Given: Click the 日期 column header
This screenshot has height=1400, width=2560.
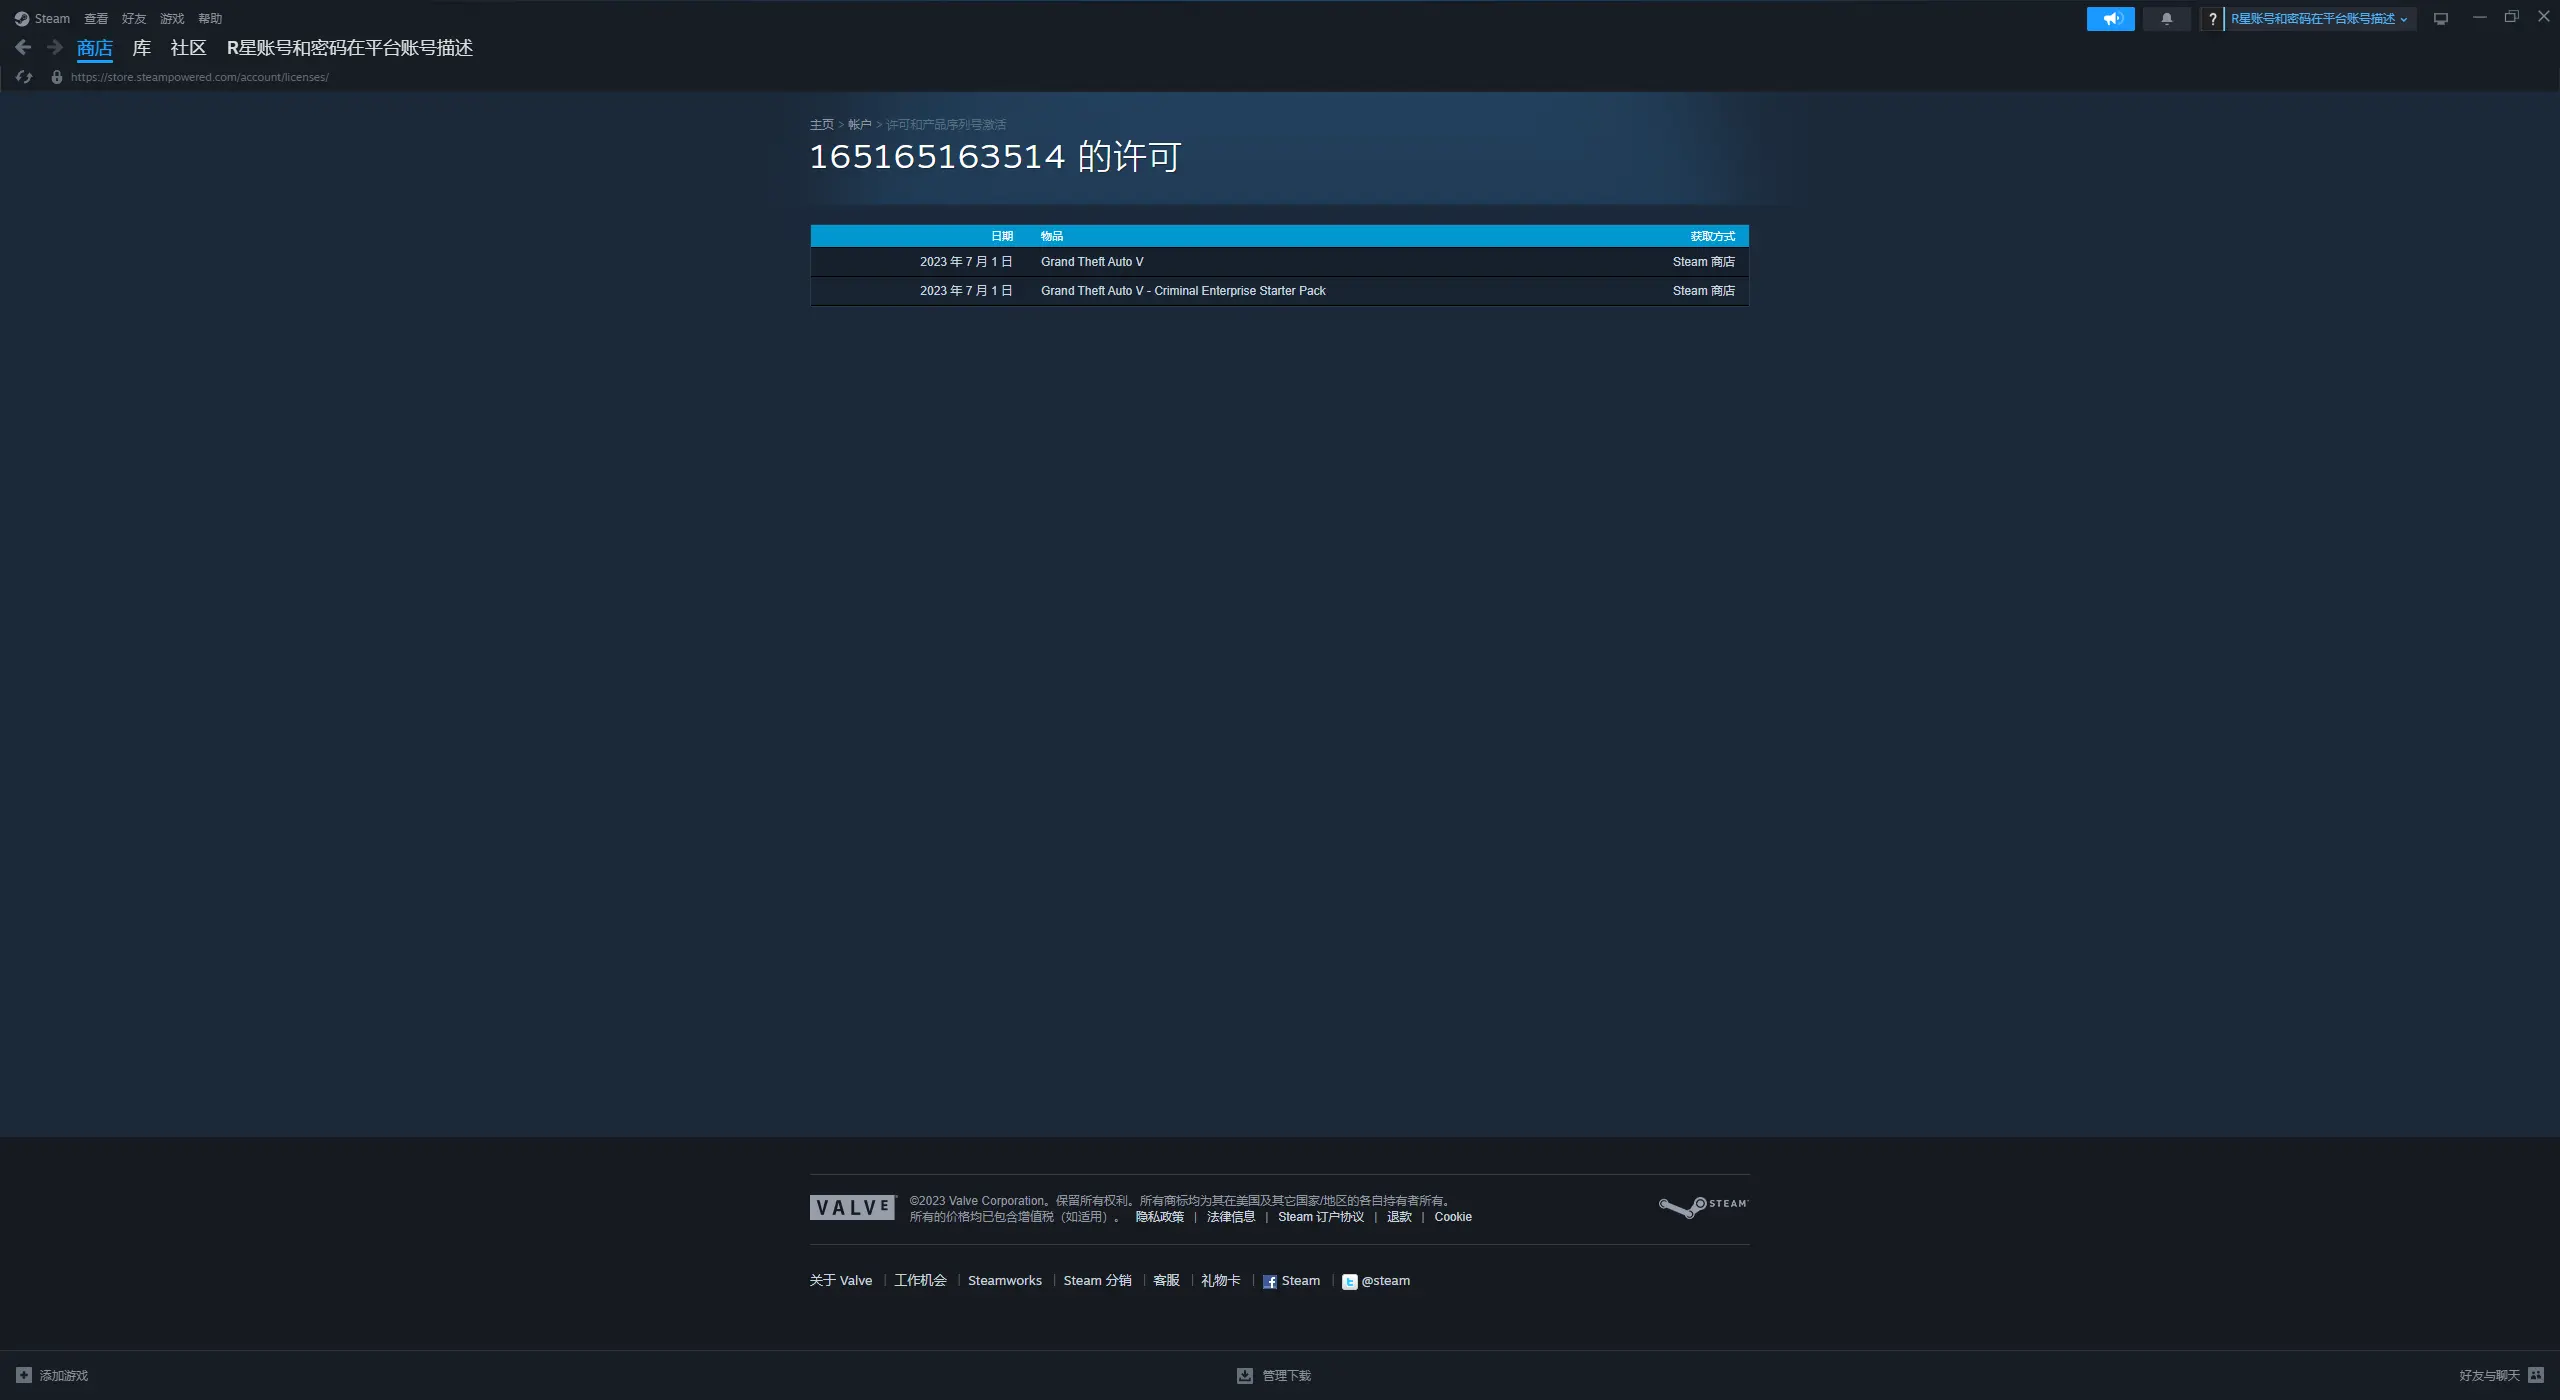Looking at the screenshot, I should click(1002, 236).
